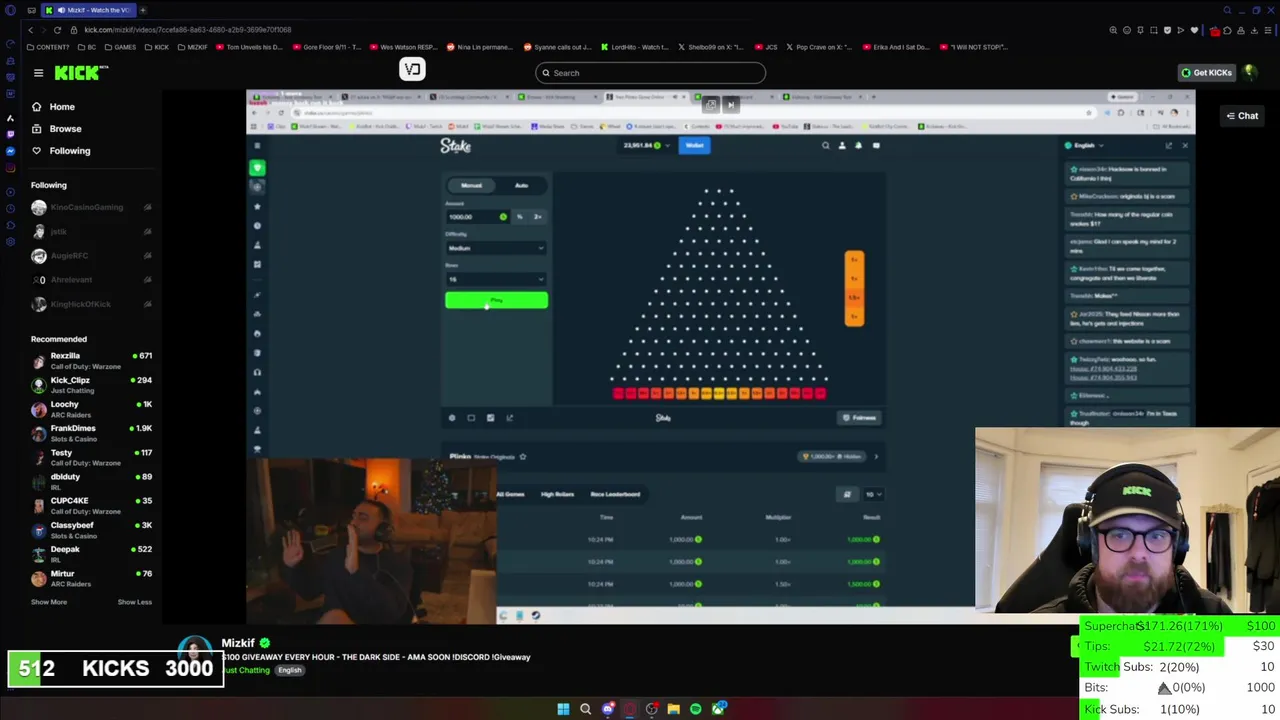Click Mizkif streamer name

238,643
